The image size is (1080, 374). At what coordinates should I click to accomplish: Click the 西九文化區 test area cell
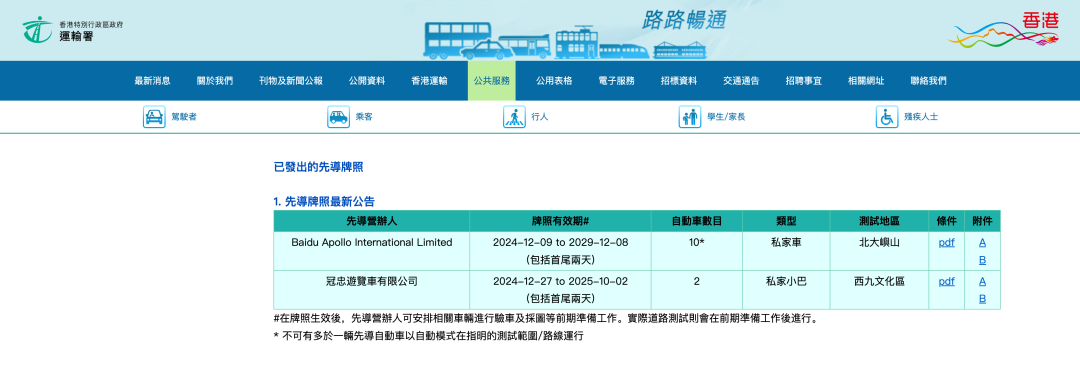coord(879,289)
